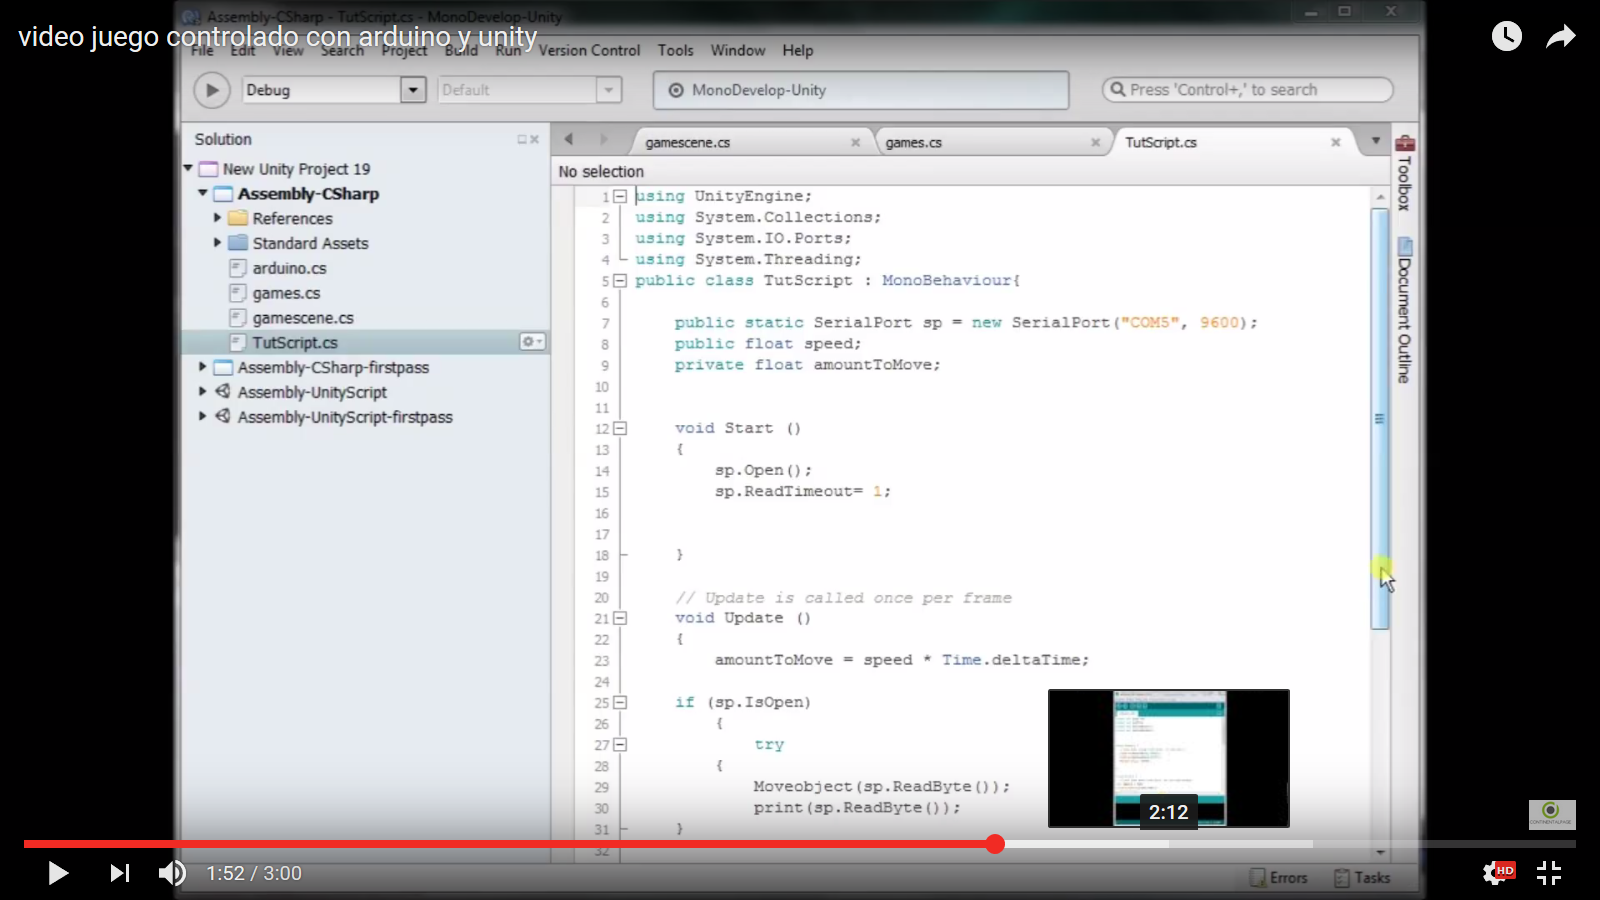Close the gamescene.cs tab

(855, 142)
